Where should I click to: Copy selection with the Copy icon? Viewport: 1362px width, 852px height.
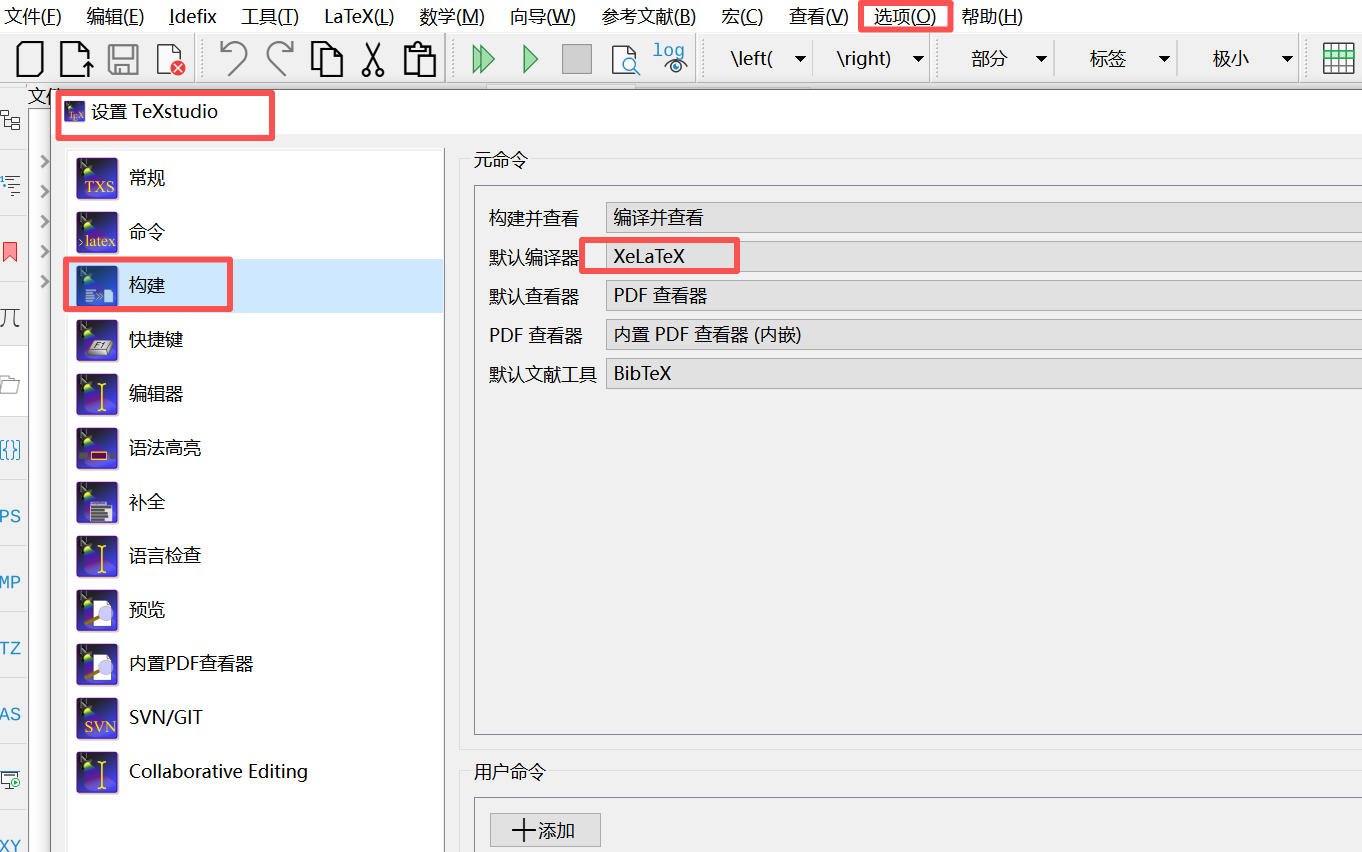point(327,59)
